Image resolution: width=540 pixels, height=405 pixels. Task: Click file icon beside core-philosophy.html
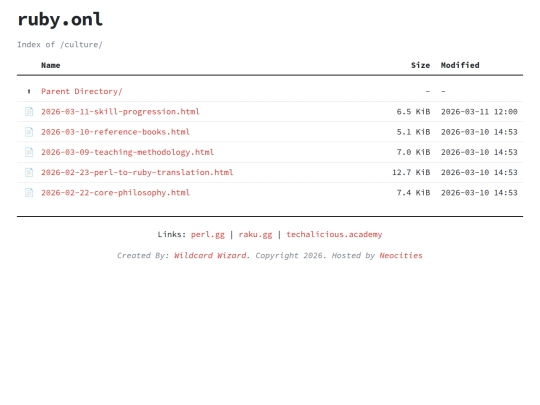[x=29, y=193]
